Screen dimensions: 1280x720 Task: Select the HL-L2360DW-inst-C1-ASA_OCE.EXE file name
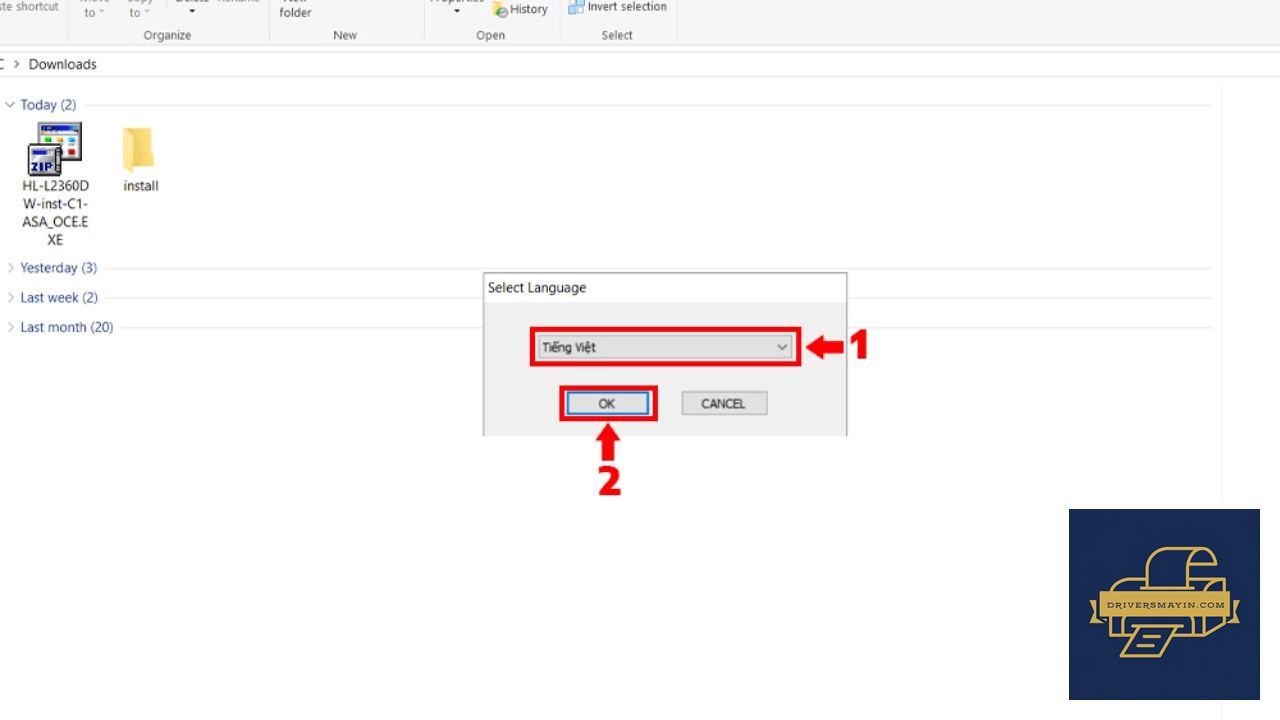(x=56, y=213)
